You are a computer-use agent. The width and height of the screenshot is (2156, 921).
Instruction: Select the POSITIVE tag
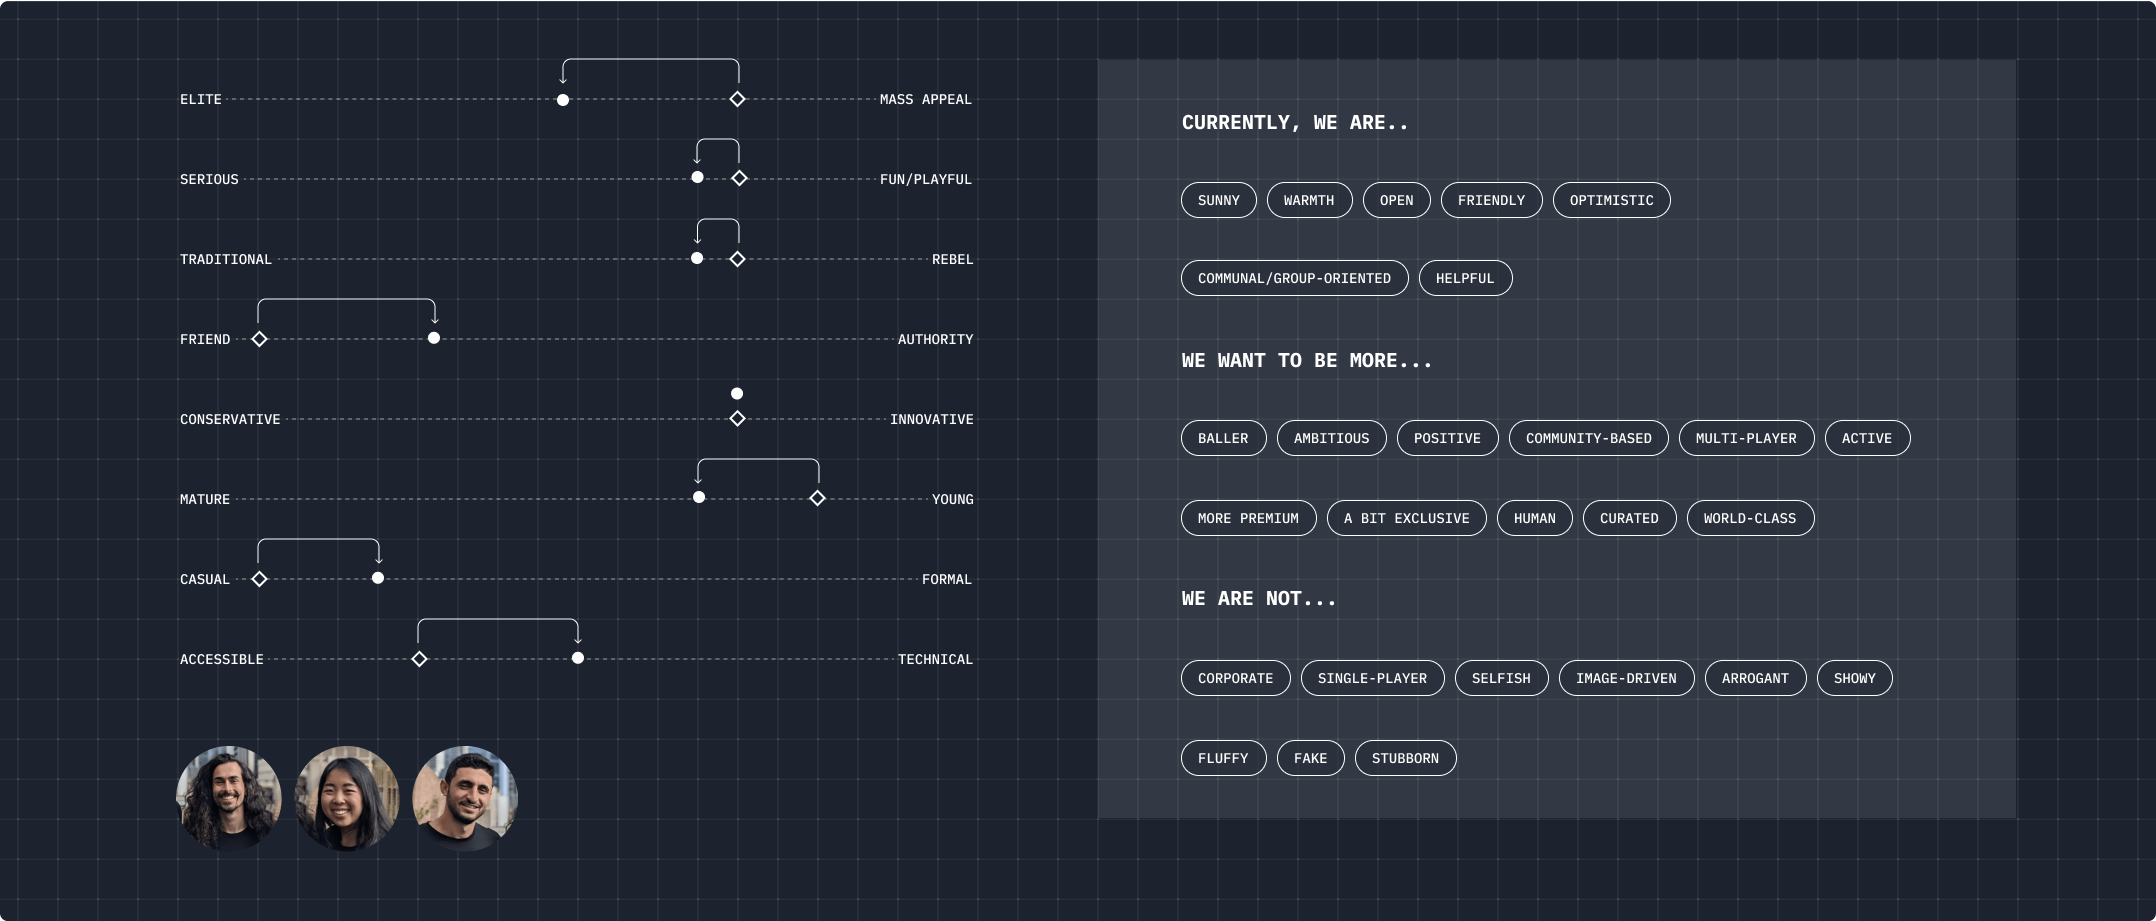click(1447, 438)
